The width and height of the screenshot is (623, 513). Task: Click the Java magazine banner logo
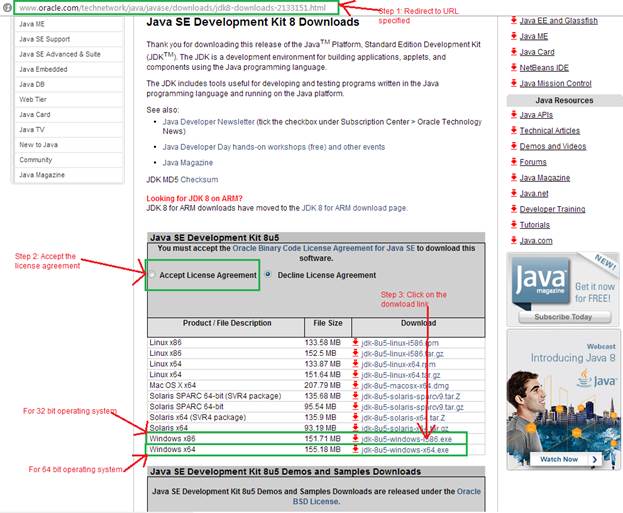coord(540,281)
